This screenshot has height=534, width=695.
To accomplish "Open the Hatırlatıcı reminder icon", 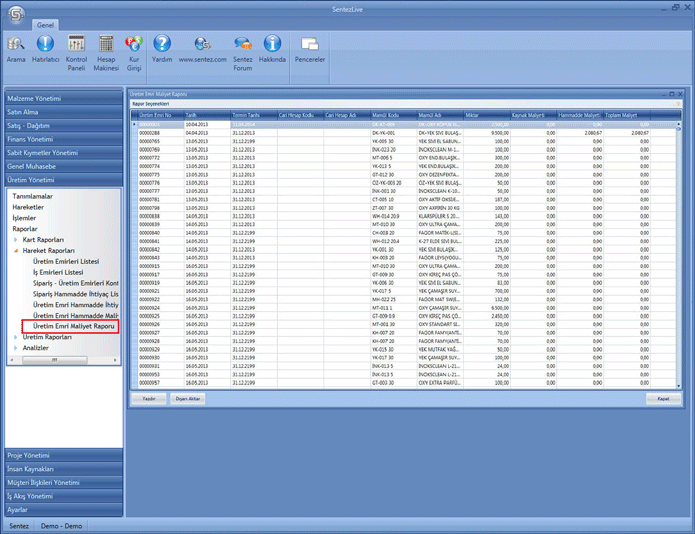I will tap(45, 50).
